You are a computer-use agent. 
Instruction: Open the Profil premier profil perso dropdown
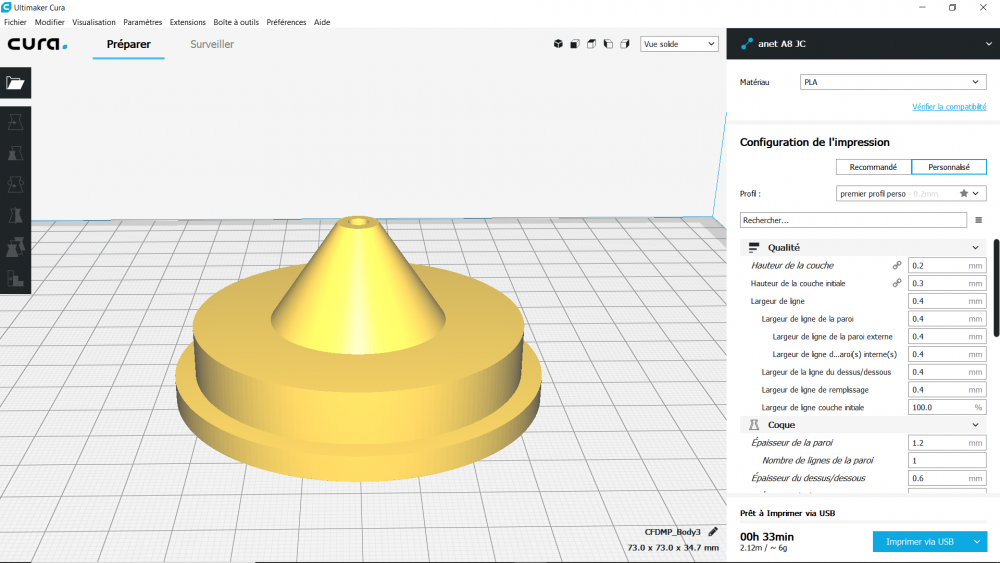pos(911,193)
